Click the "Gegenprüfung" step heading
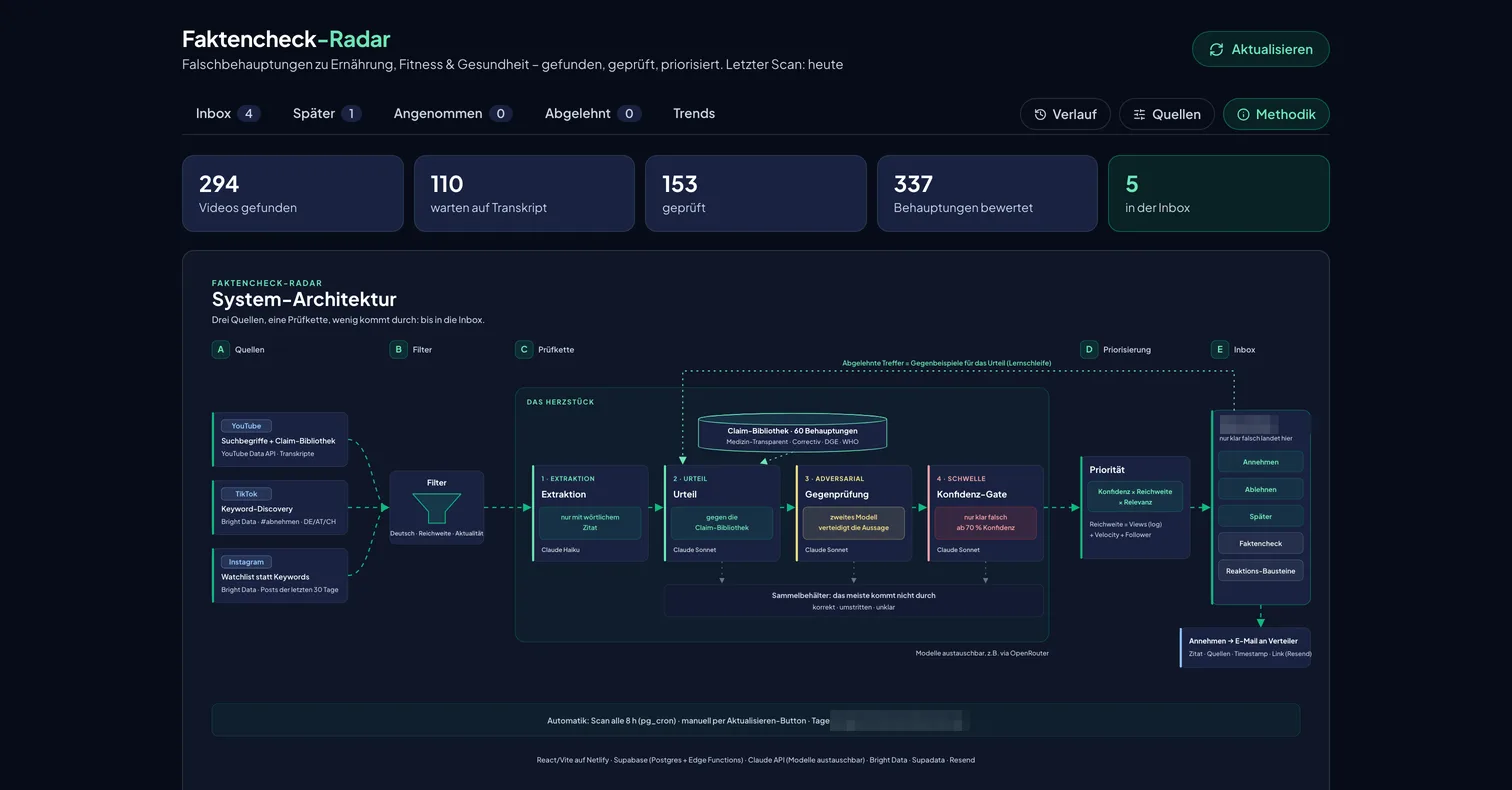Viewport: 1512px width, 790px height. [x=837, y=494]
